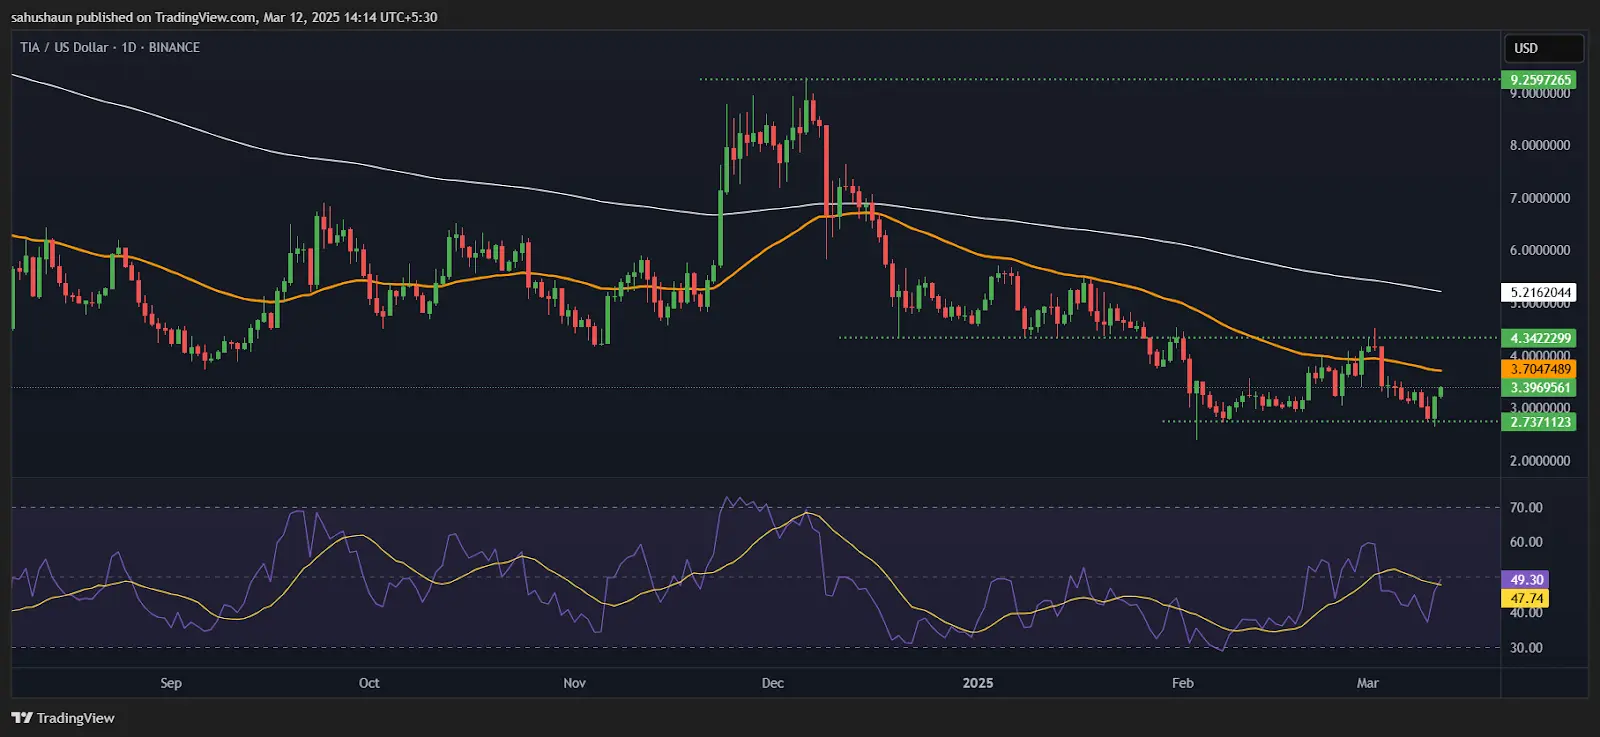Click the 2.0000000 price axis value

click(1540, 461)
